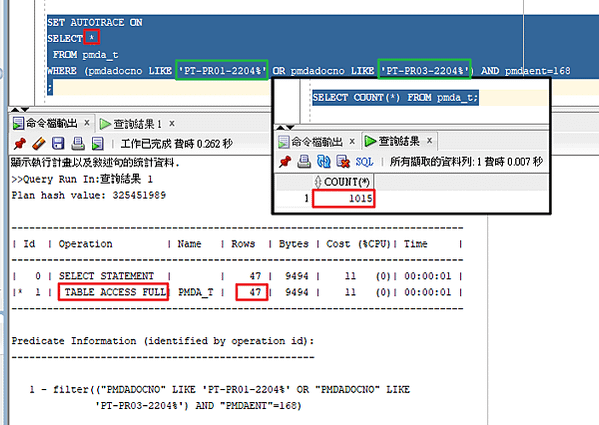599x425 pixels.
Task: Click the 工作已完成 費時 0.262 秒 status text
Action: [176, 144]
